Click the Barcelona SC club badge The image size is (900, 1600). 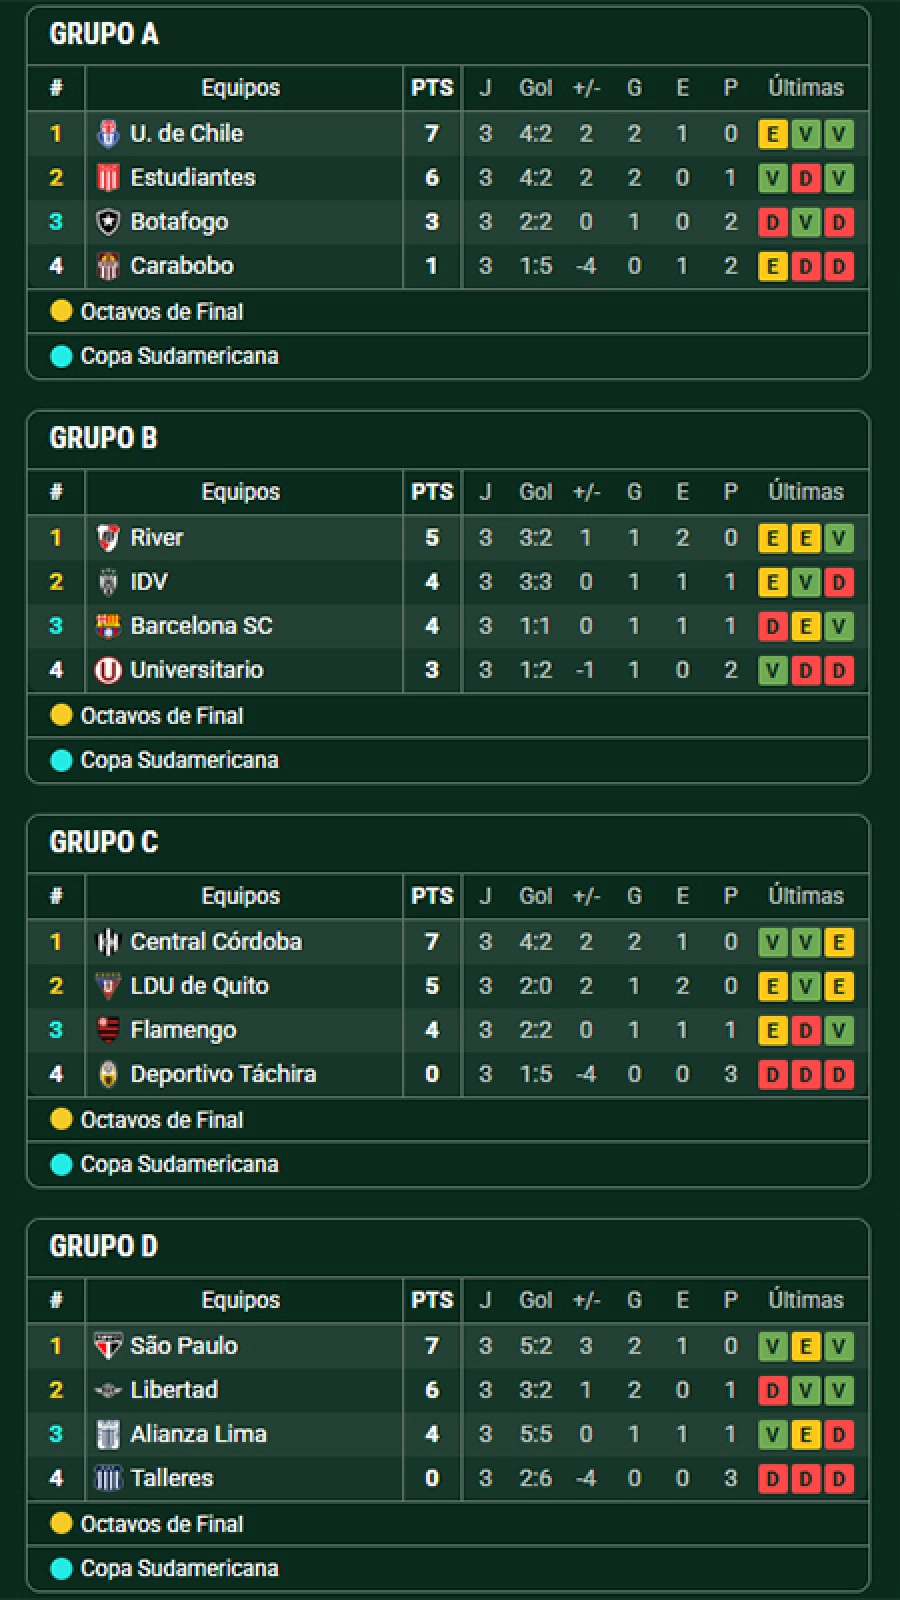click(108, 626)
